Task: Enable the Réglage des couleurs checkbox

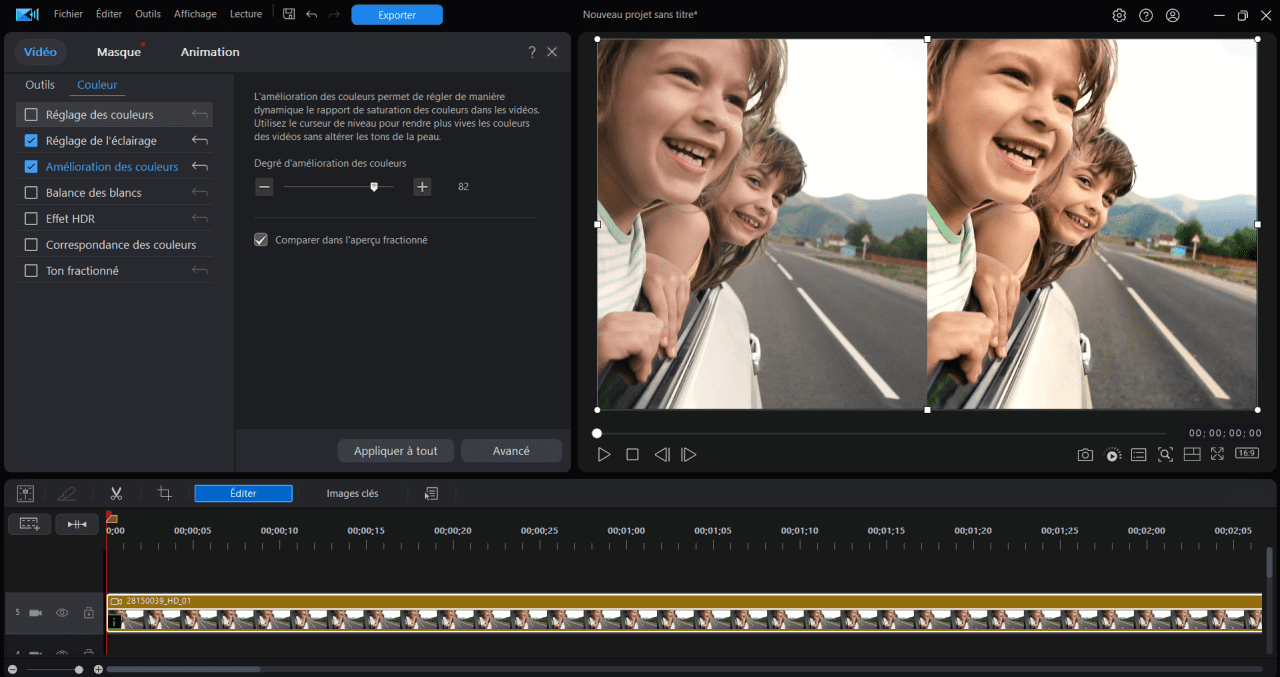Action: click(31, 115)
